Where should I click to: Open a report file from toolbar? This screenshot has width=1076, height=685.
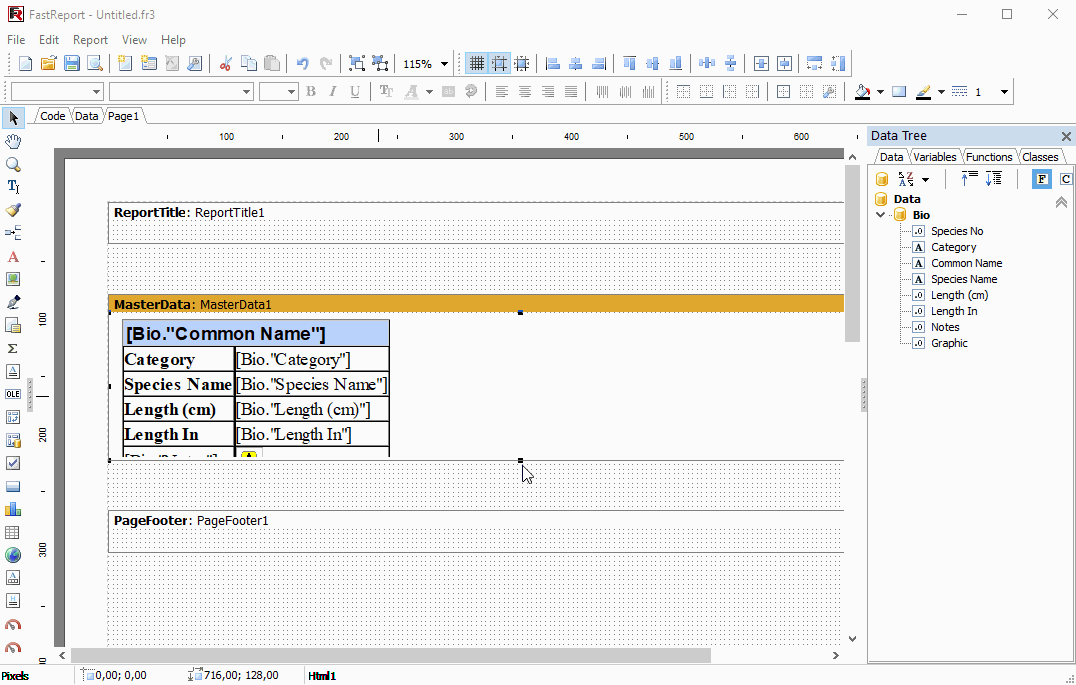tap(48, 64)
